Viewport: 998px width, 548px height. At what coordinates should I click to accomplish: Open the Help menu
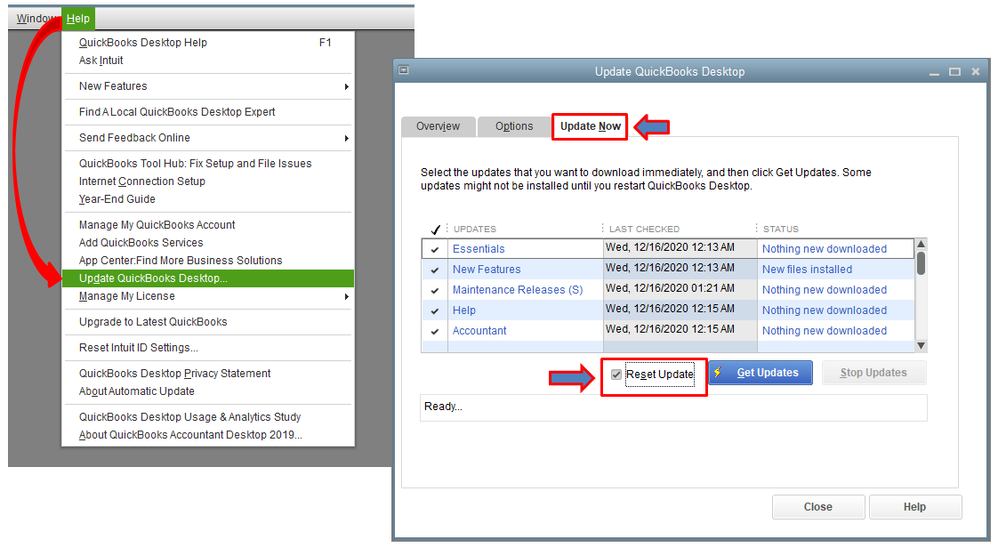click(78, 18)
